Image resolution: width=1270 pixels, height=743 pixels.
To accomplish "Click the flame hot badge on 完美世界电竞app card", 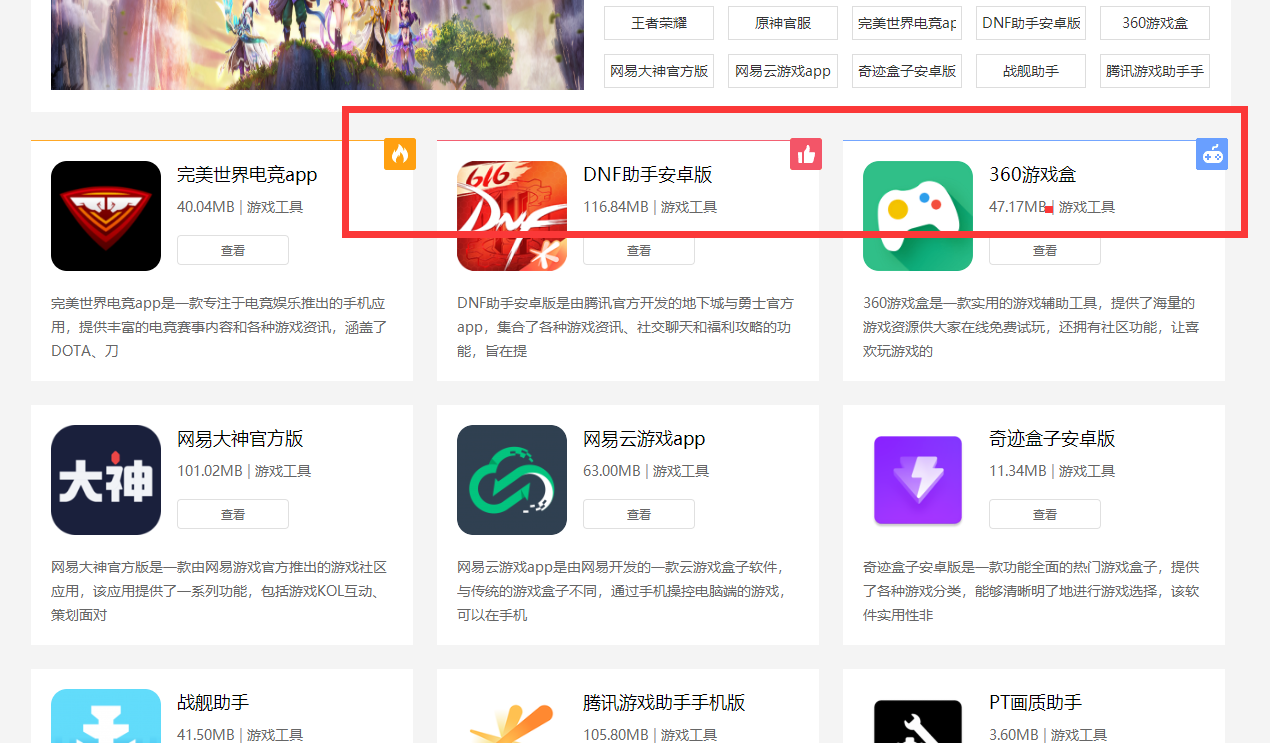I will click(399, 154).
